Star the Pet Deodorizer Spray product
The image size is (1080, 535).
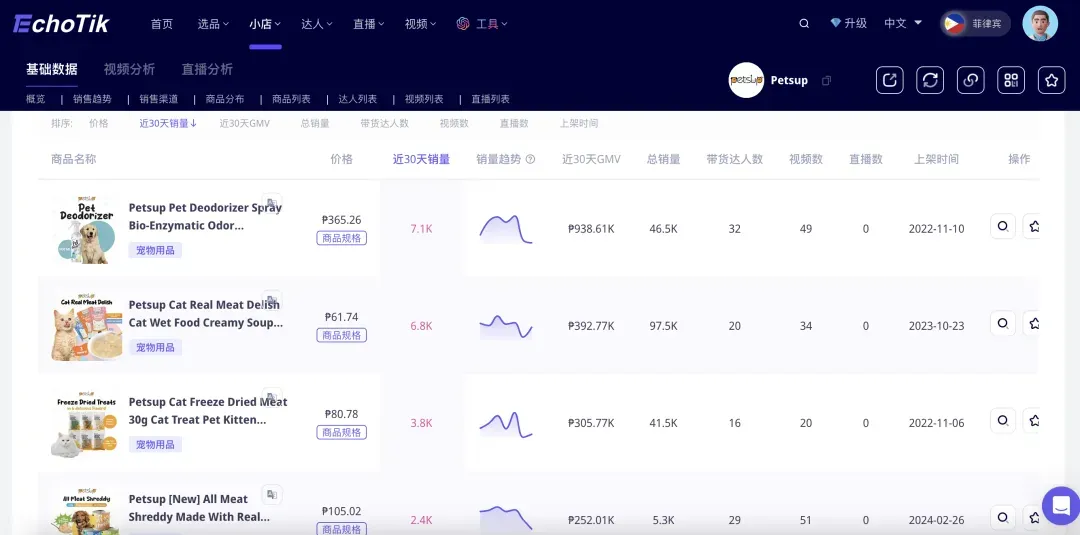pos(1034,227)
